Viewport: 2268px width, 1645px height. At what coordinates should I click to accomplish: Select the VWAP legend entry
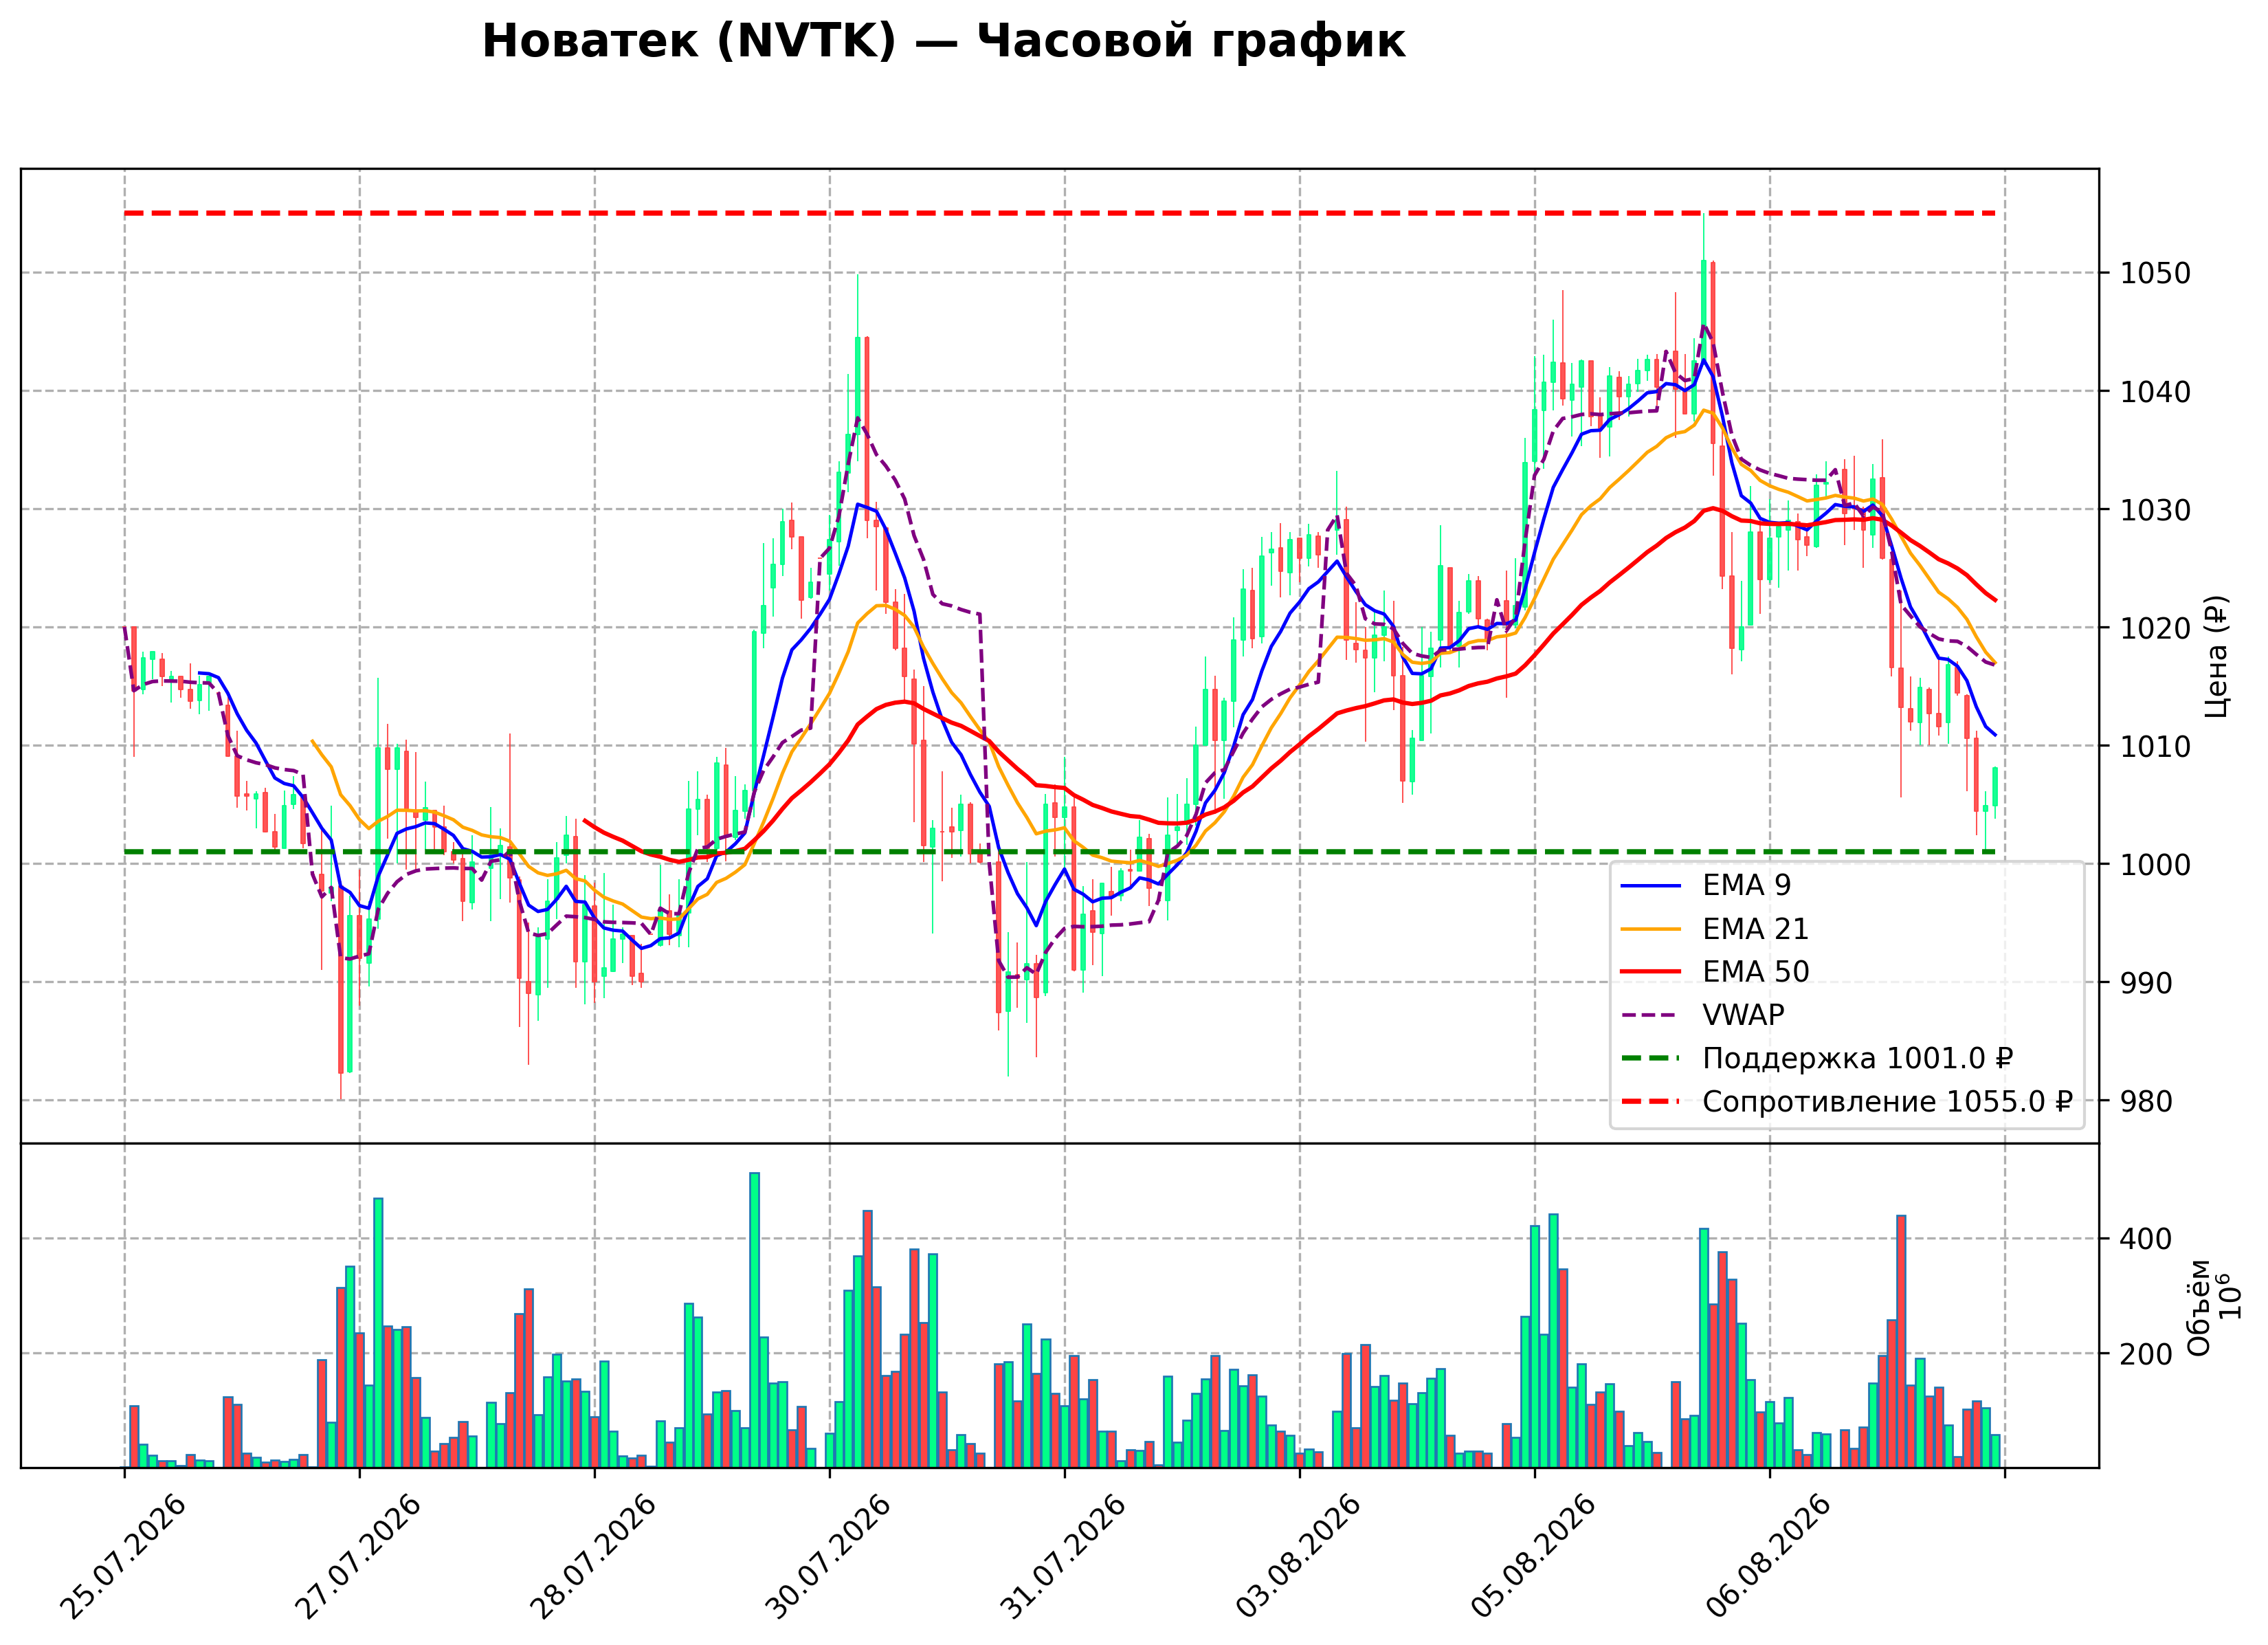pyautogui.click(x=1702, y=1014)
